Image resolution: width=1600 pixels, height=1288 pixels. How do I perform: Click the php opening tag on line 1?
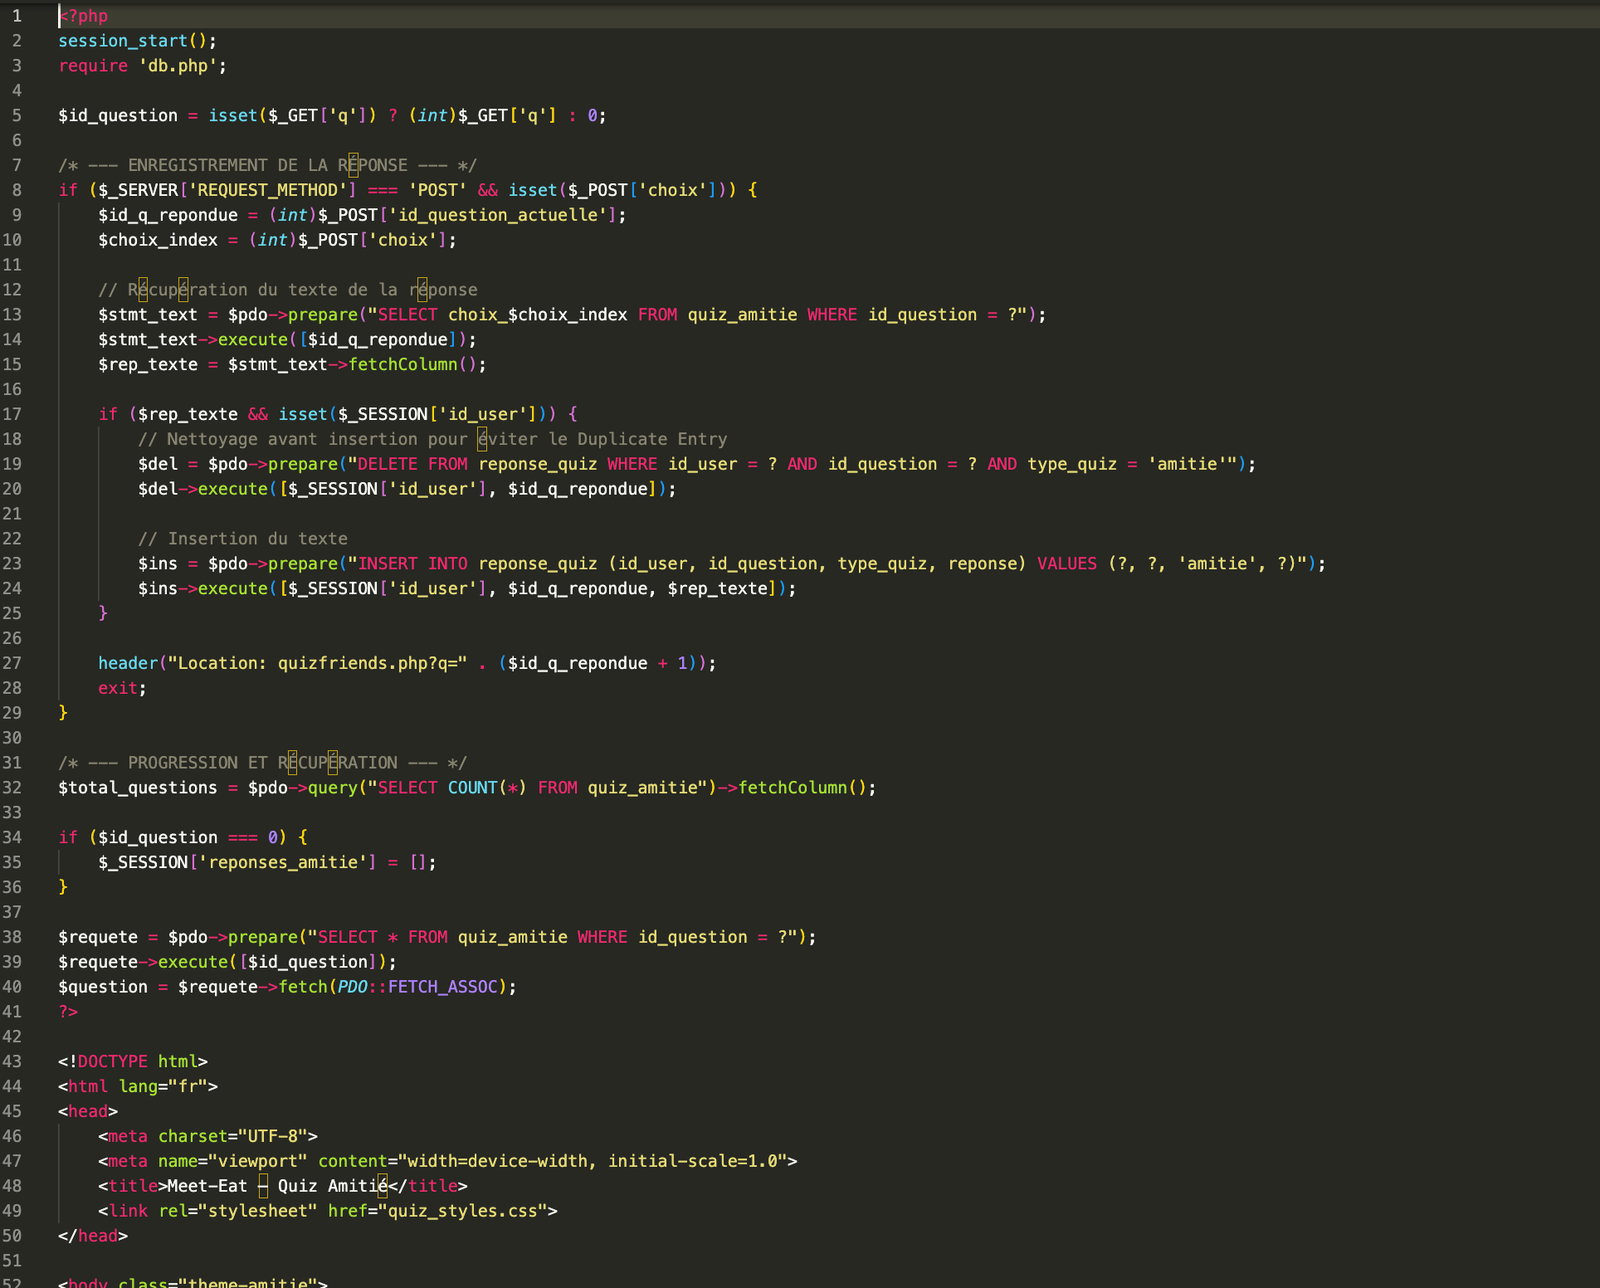82,15
